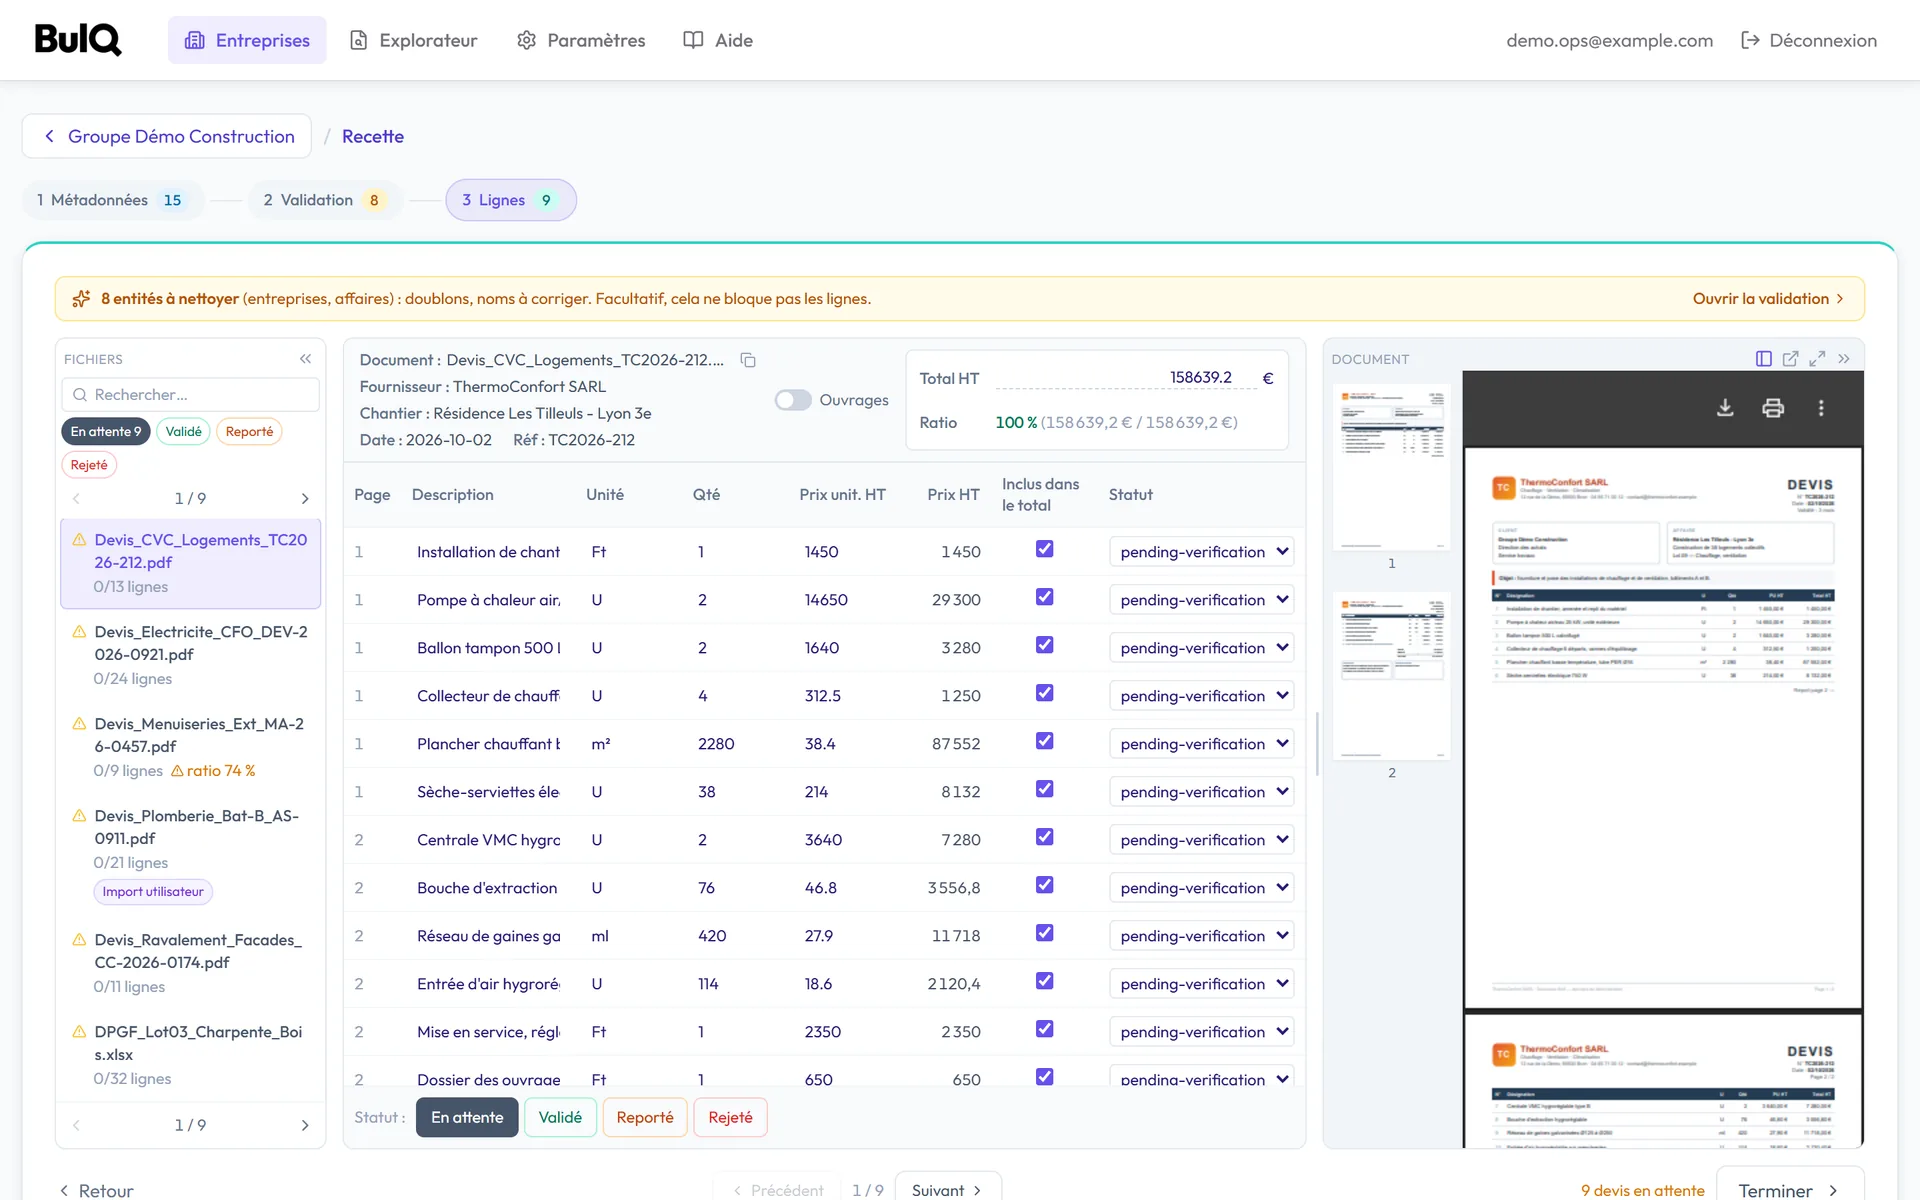This screenshot has height=1200, width=1920.
Task: Go to Suivant document
Action: coord(947,1189)
